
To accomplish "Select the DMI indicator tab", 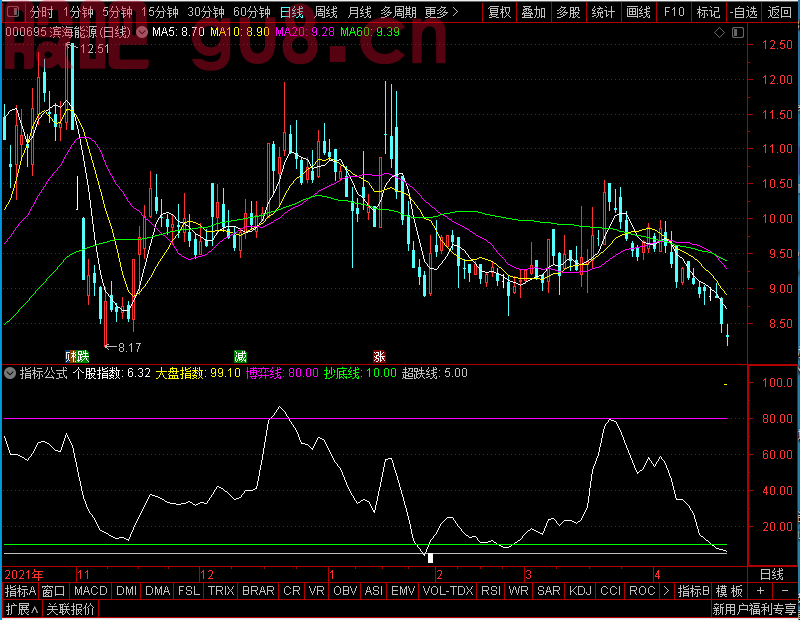I will [x=126, y=591].
